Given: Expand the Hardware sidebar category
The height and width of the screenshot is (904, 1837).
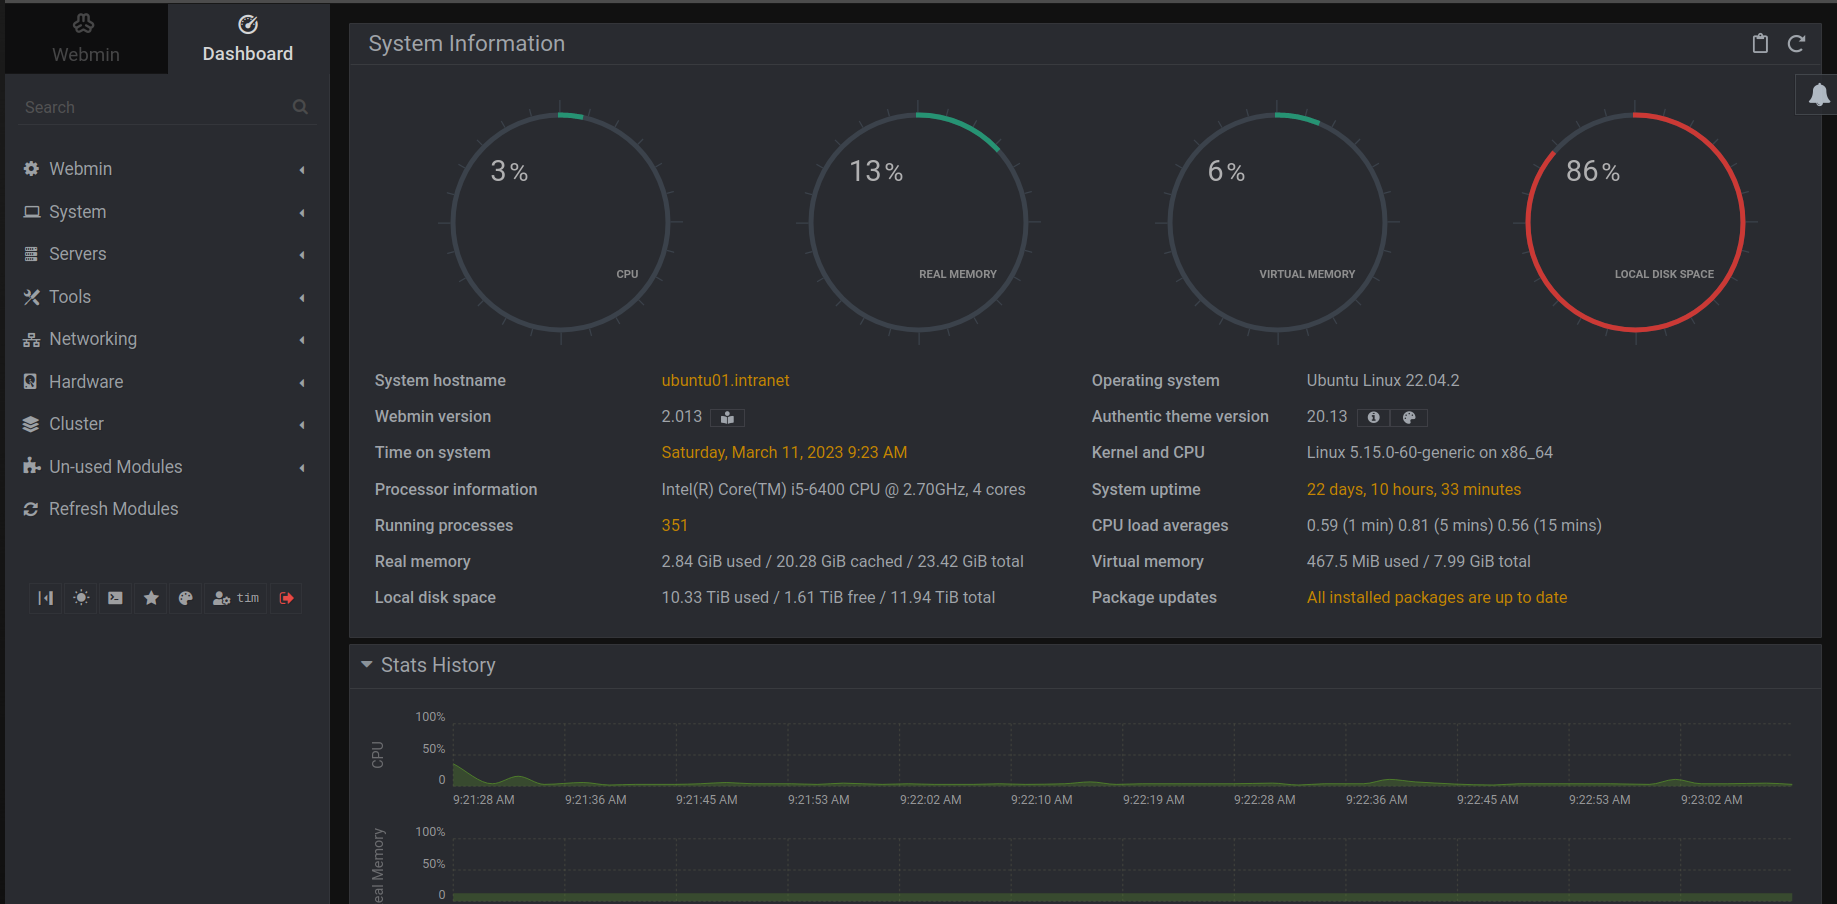Looking at the screenshot, I should (x=86, y=382).
